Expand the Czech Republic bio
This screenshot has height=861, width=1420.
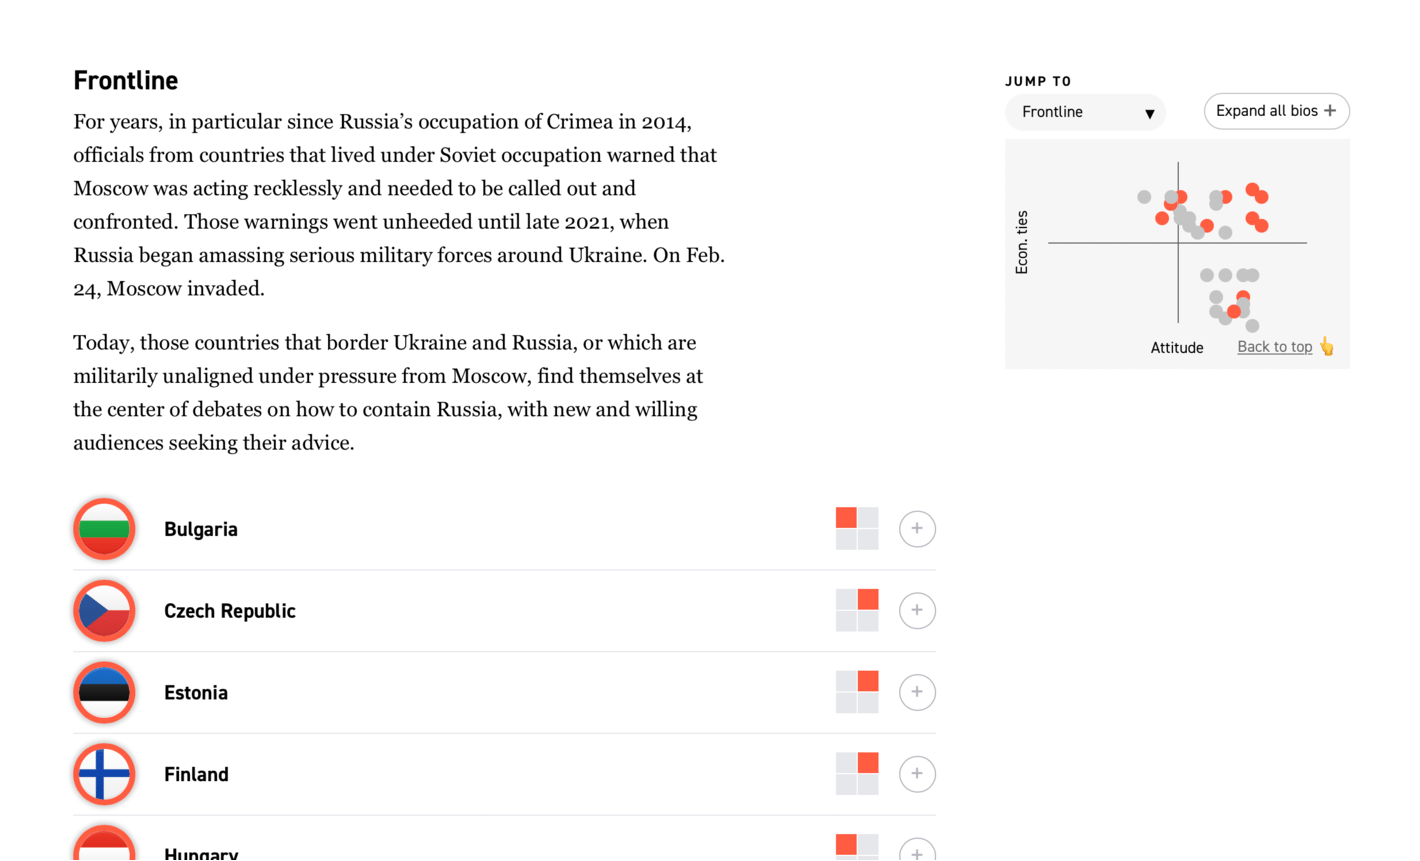917,611
